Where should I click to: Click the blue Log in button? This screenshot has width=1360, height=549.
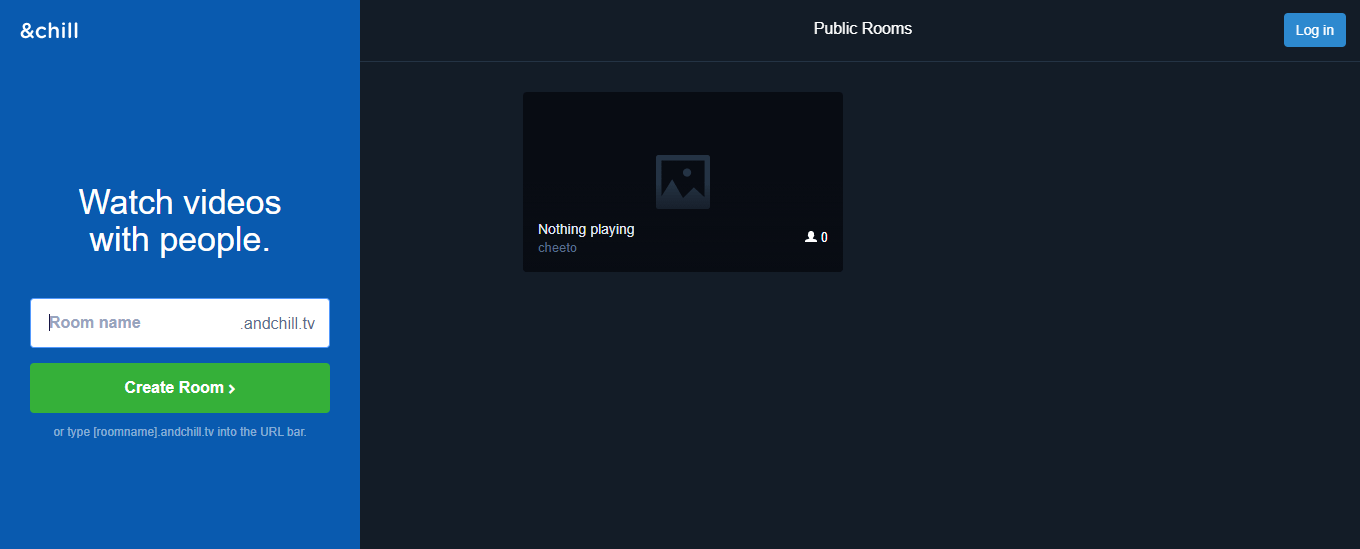(x=1314, y=30)
